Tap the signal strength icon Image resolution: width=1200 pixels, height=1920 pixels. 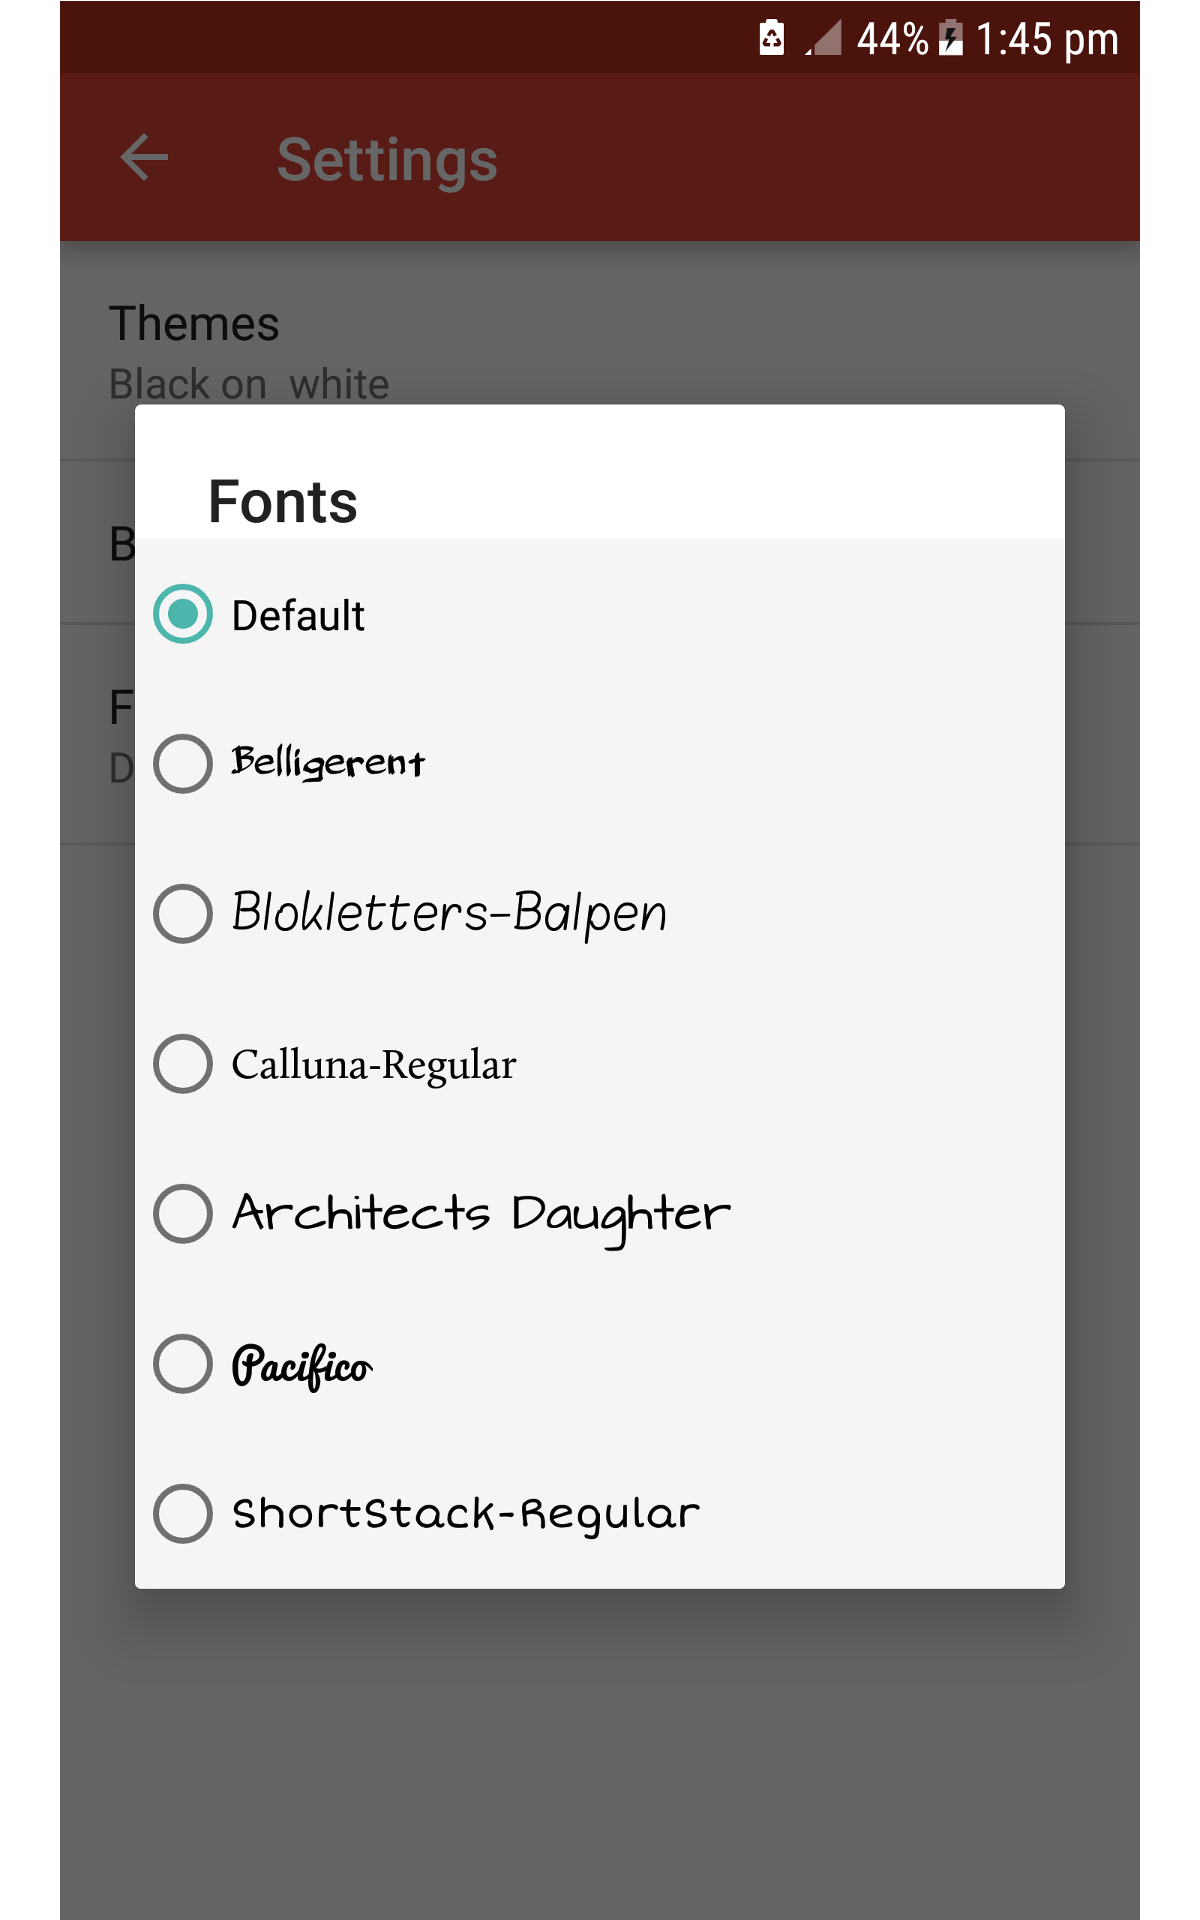pos(824,38)
